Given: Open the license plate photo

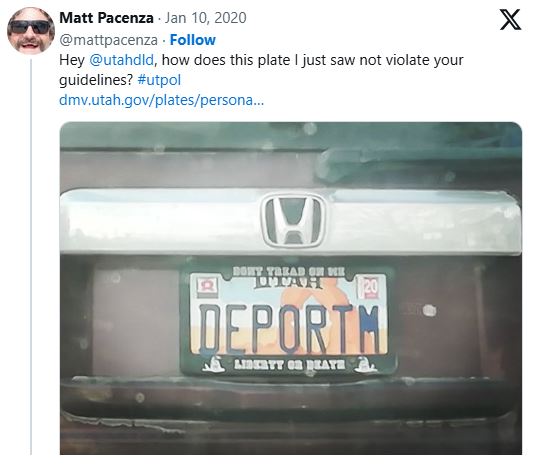Looking at the screenshot, I should click(x=291, y=288).
